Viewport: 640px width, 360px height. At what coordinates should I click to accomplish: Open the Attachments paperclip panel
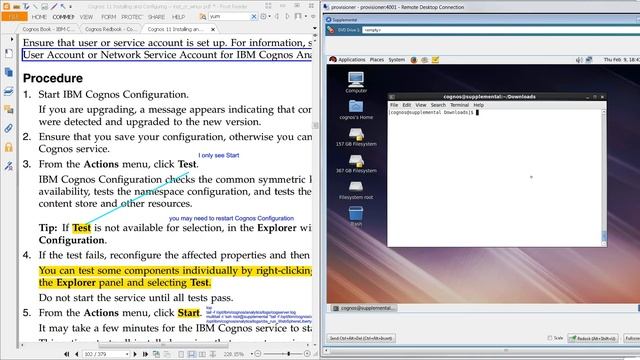[x=9, y=129]
